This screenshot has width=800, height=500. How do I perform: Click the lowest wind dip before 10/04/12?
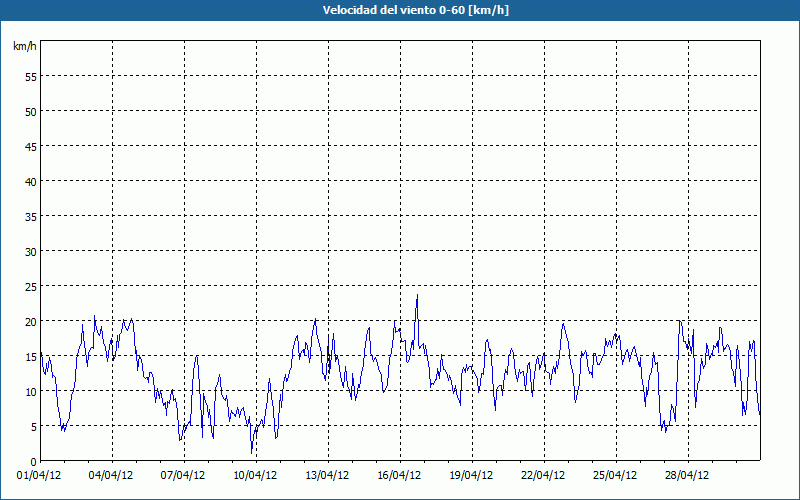coord(252,453)
